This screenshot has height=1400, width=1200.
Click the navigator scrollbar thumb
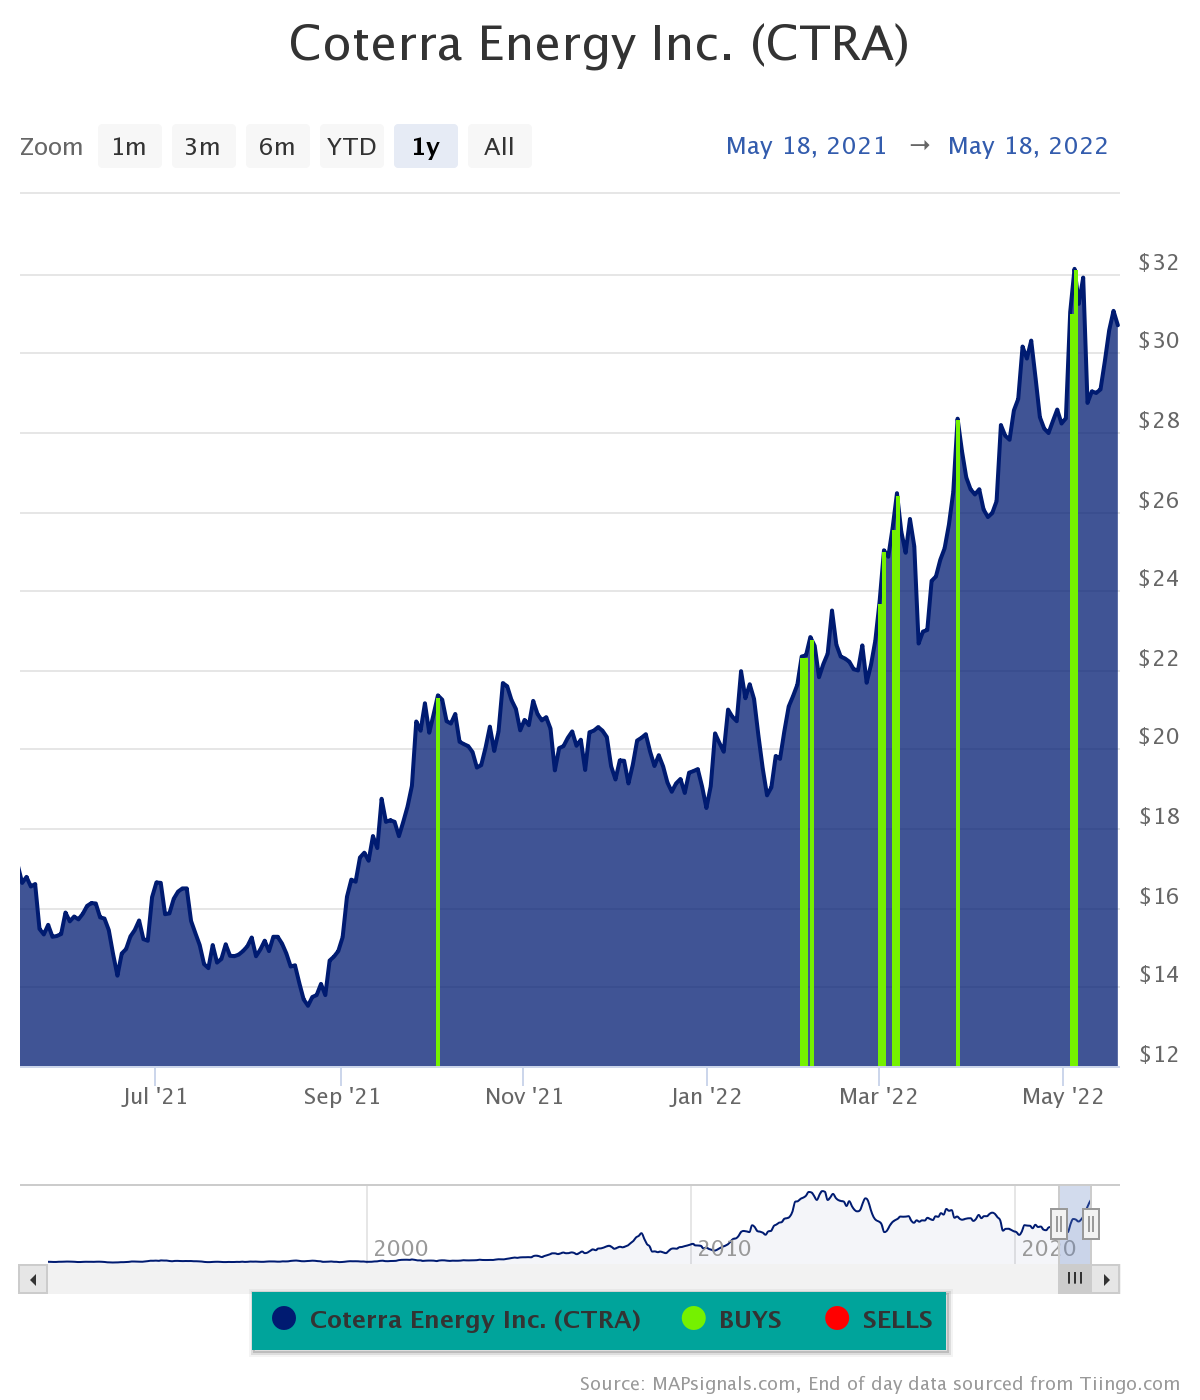pyautogui.click(x=1075, y=1279)
